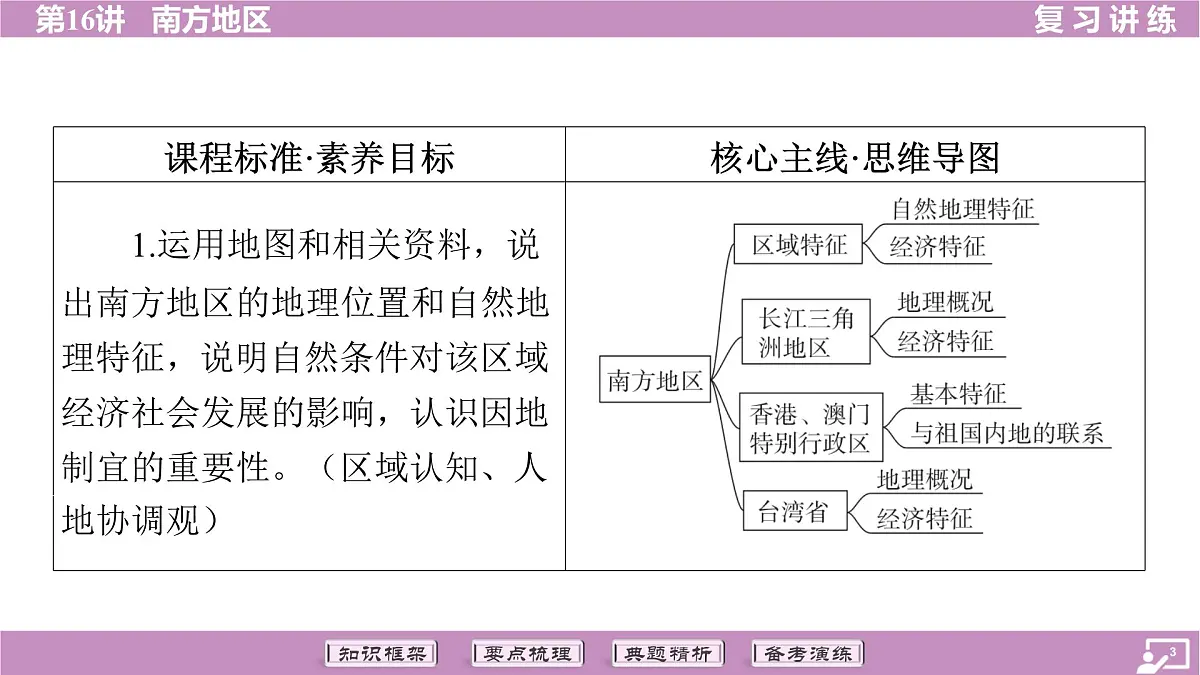Go to the 典题精析 section
Screen dimensions: 1200x675
[x=667, y=654]
